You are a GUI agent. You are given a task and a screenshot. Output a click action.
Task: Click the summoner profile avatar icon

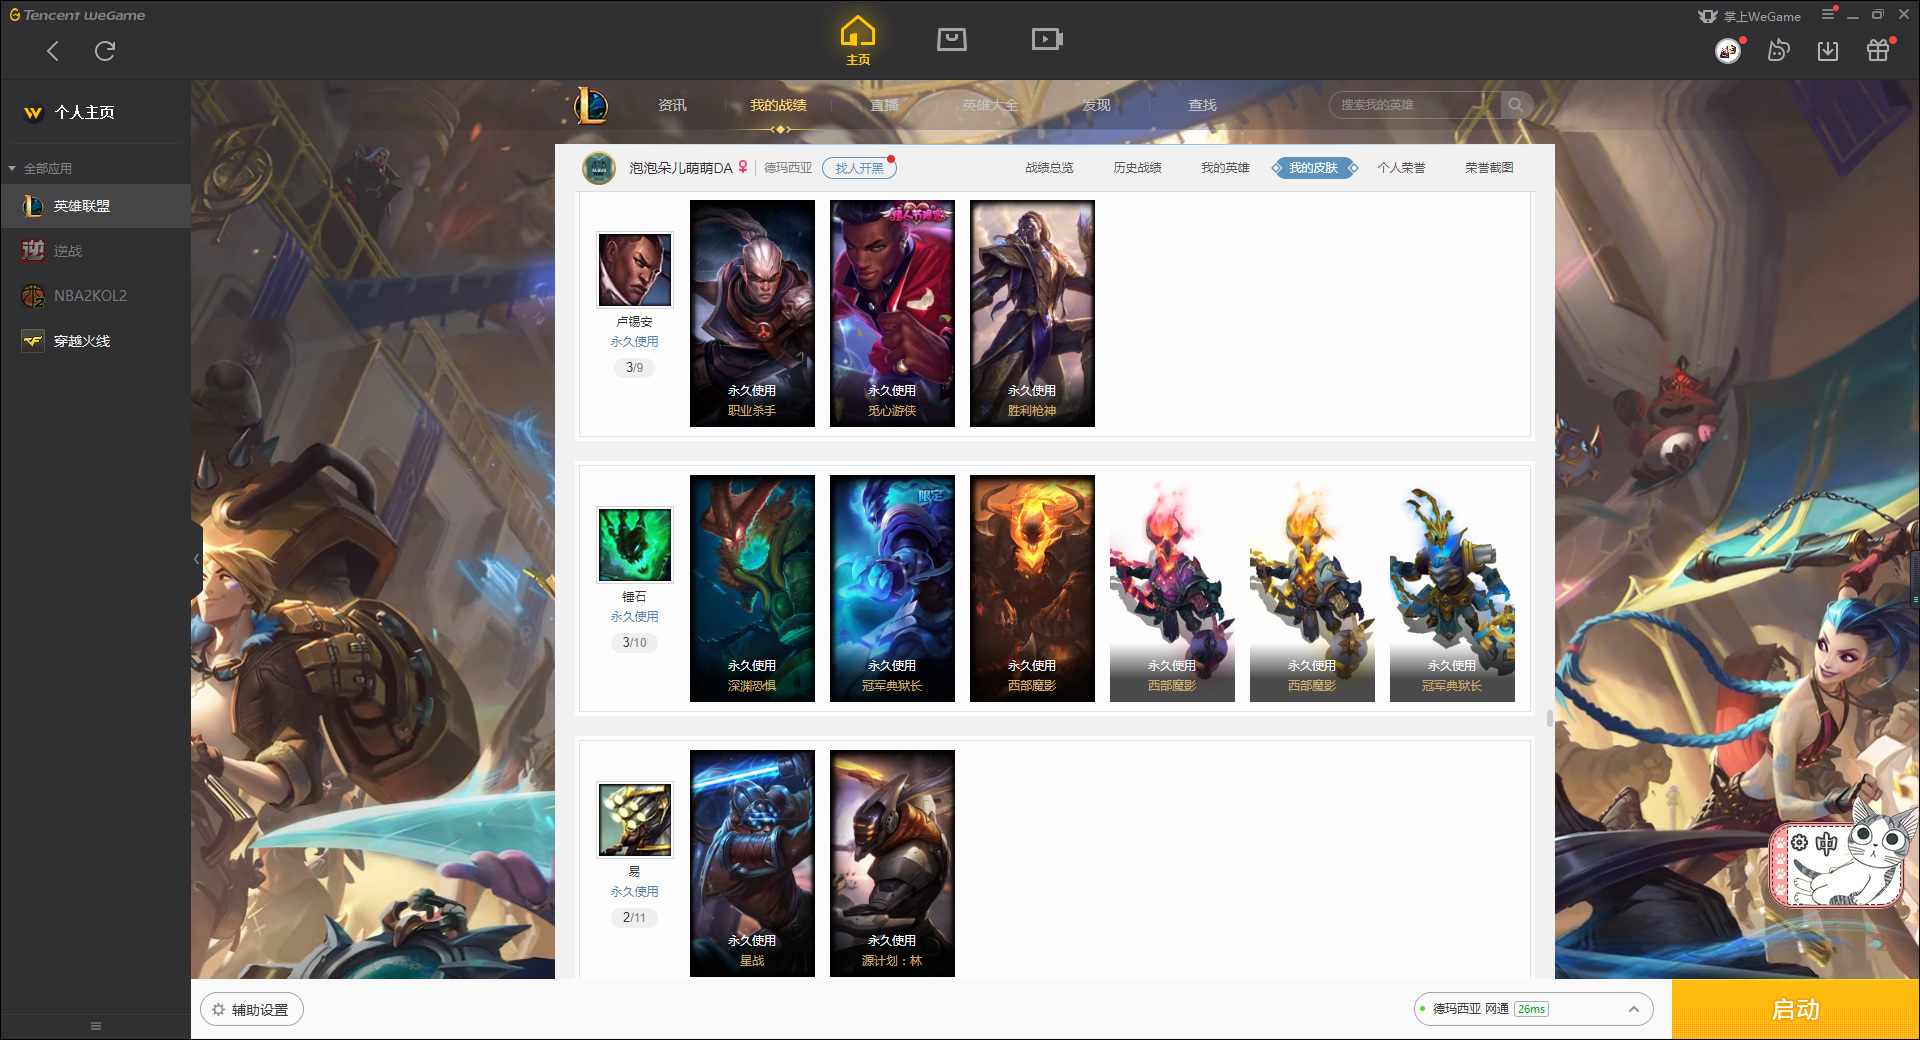tap(599, 168)
